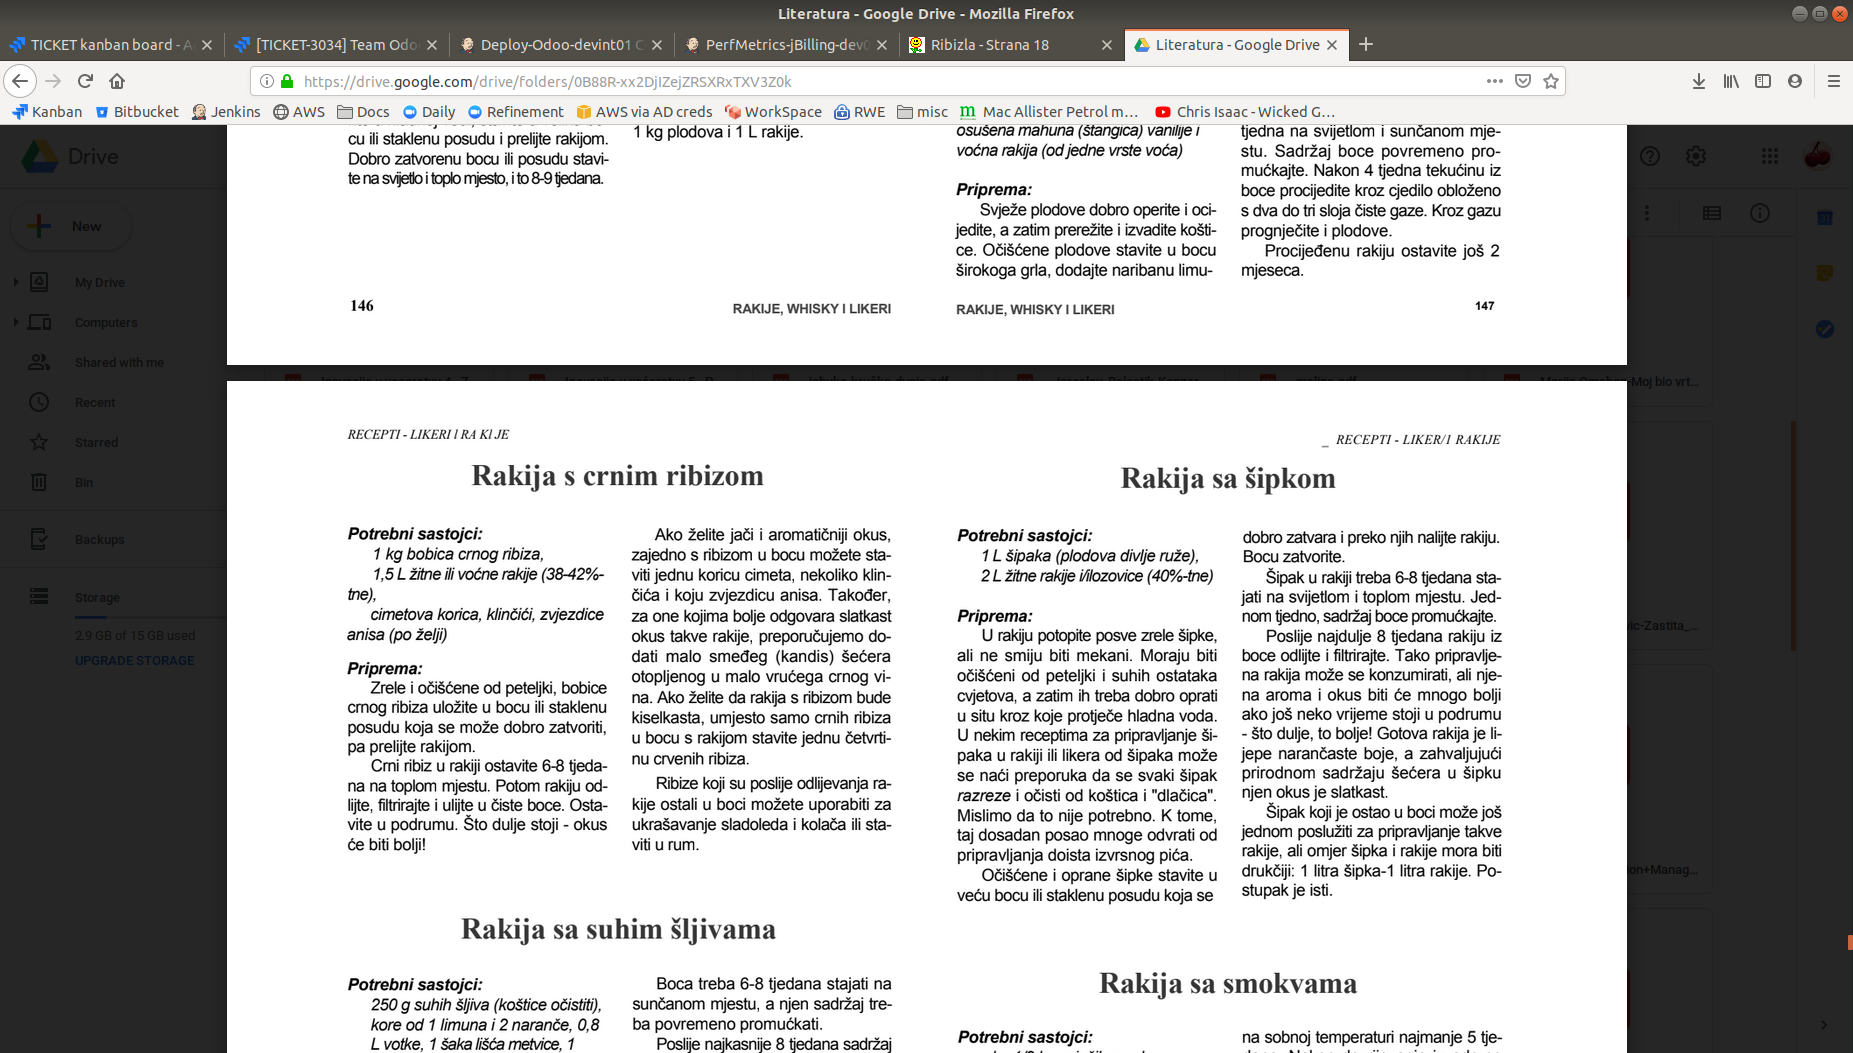Click the Google Drive logo
1853x1053 pixels.
pos(70,156)
